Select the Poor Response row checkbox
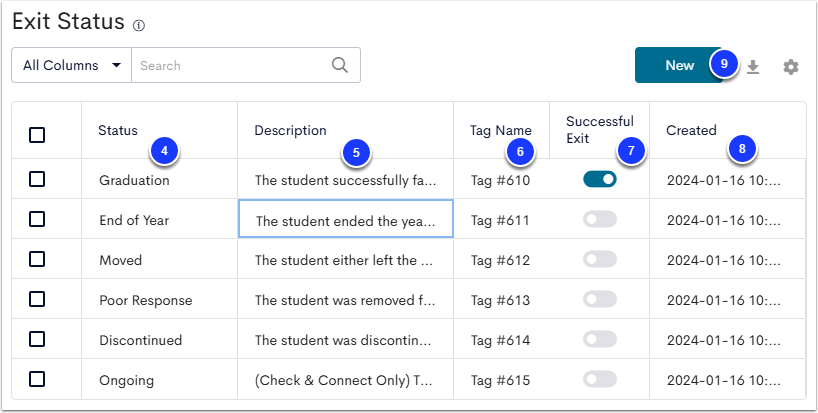The width and height of the screenshot is (818, 413). 37,299
